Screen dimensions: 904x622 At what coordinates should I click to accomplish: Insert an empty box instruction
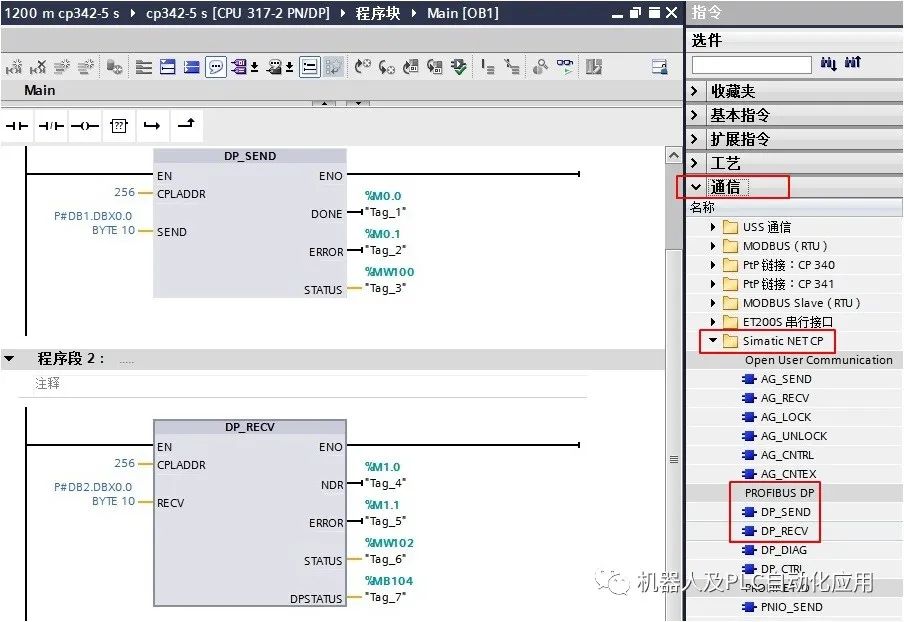[x=119, y=125]
